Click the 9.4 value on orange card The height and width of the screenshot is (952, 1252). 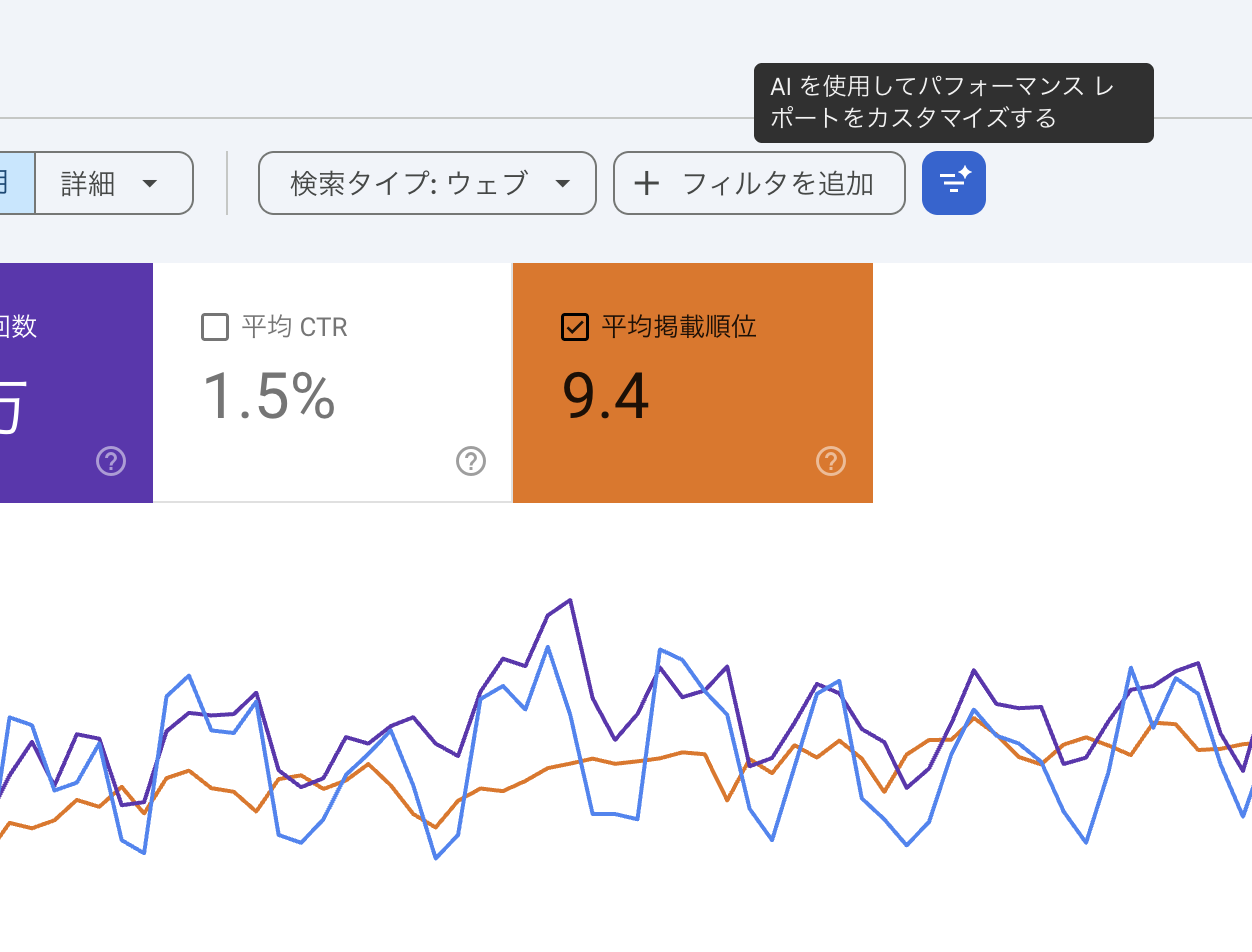point(606,396)
